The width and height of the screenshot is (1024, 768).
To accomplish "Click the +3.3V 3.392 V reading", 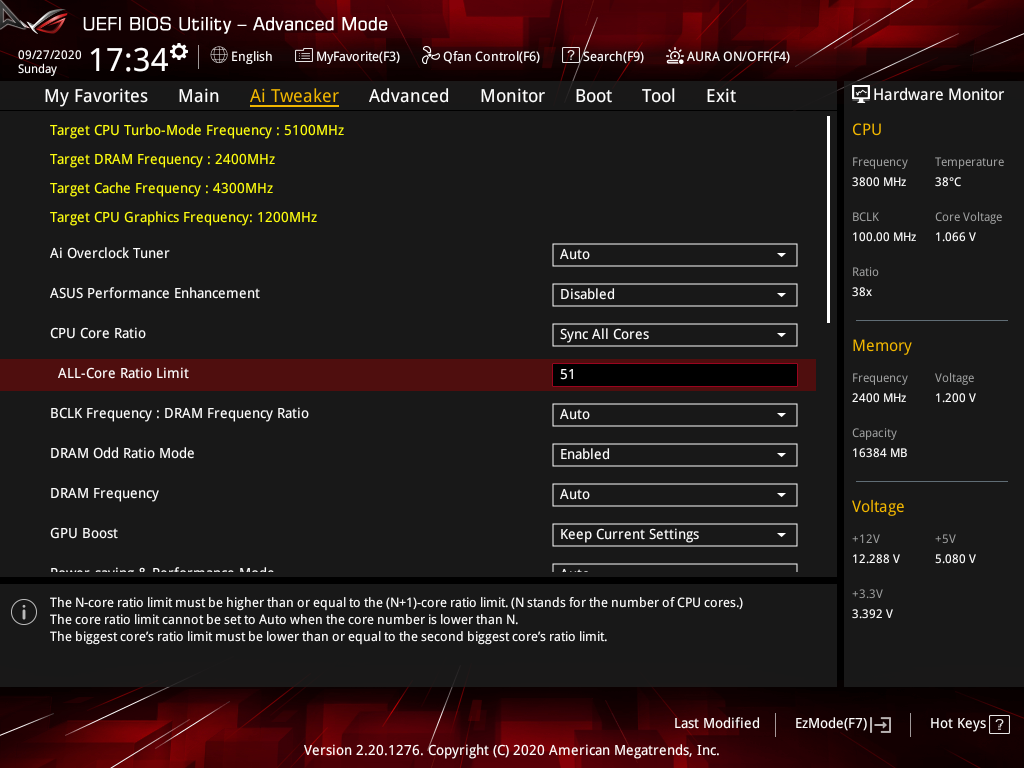I will tap(872, 614).
